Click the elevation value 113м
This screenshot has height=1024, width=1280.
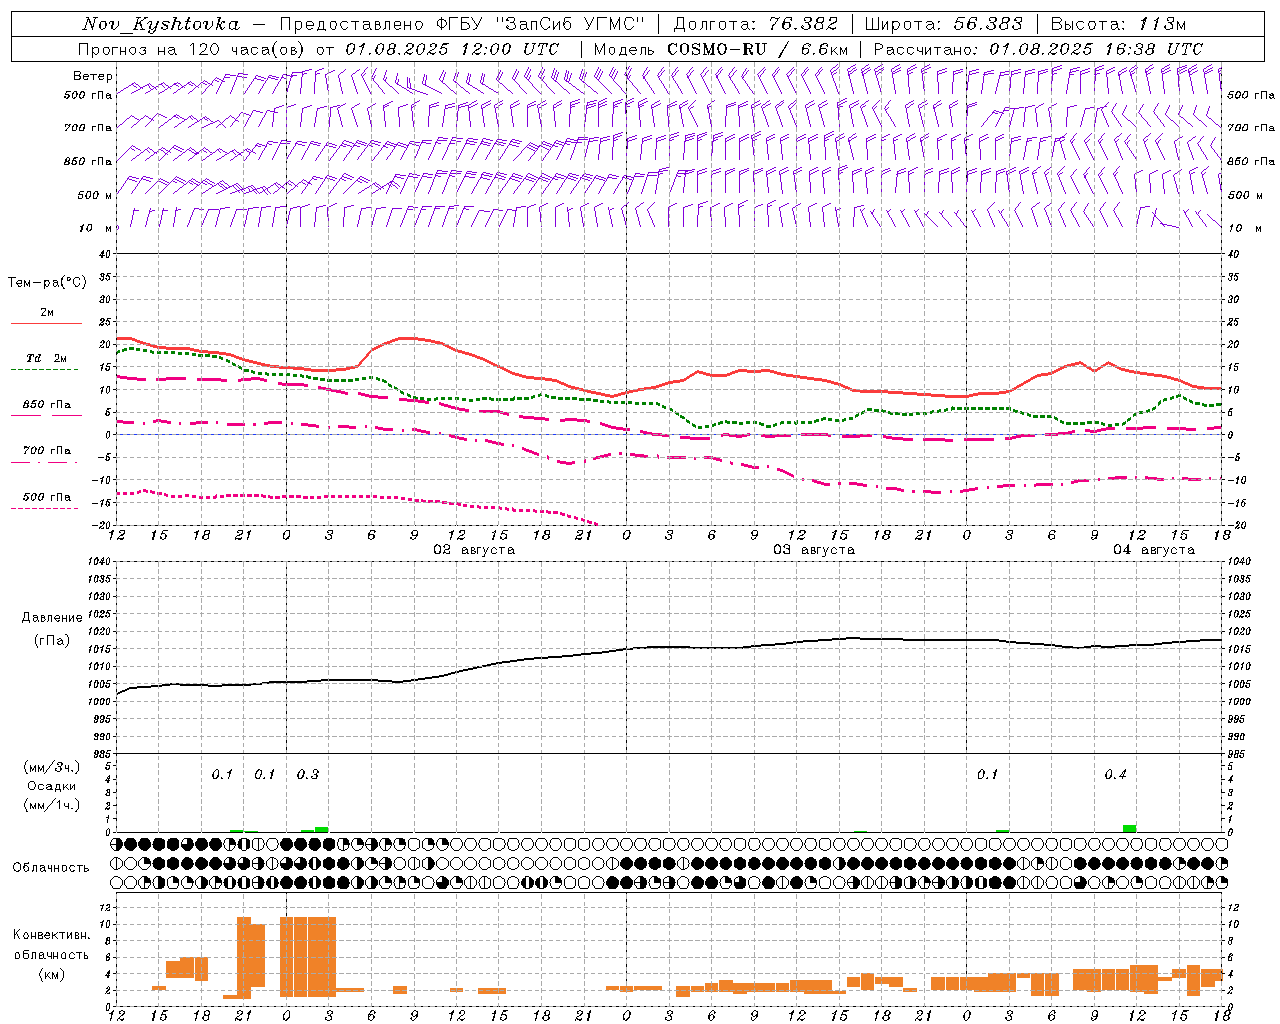click(1162, 24)
